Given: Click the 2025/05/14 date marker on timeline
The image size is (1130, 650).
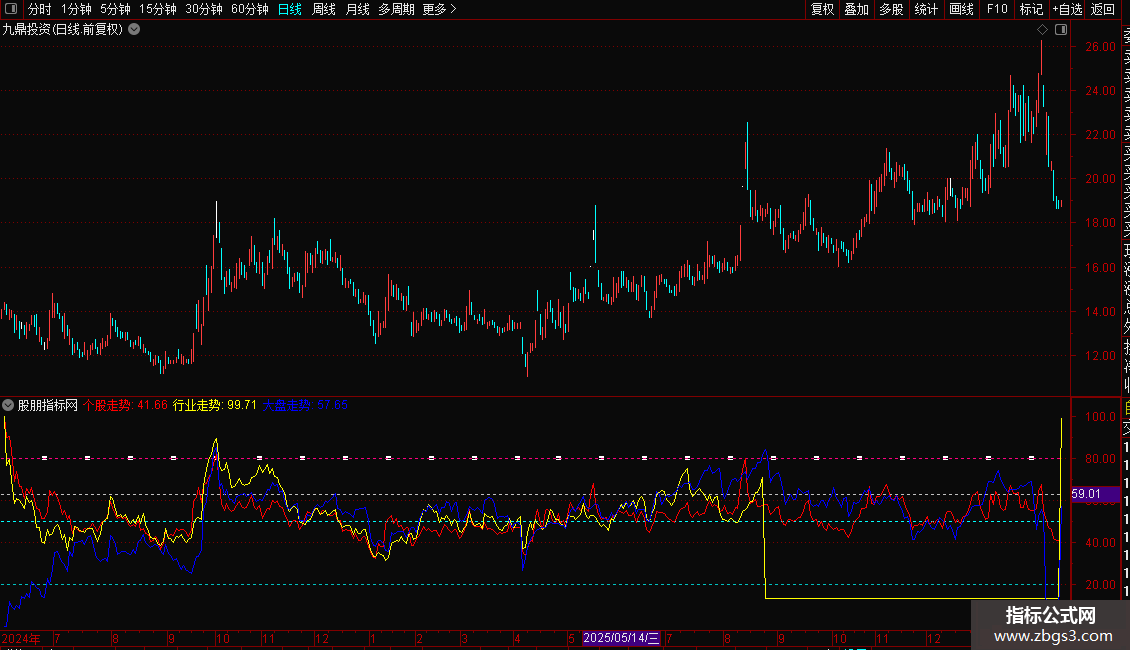Looking at the screenshot, I should [621, 637].
